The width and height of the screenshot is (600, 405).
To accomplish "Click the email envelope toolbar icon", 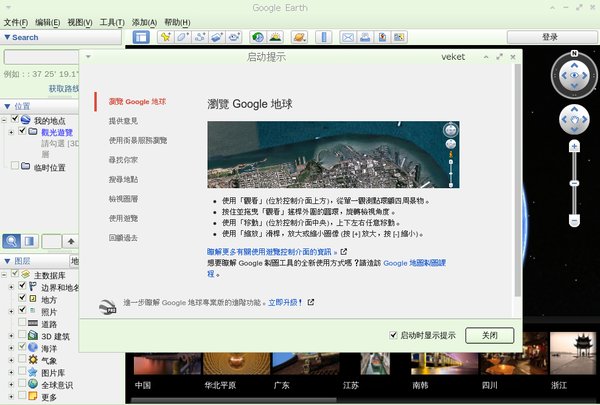I will [x=348, y=37].
